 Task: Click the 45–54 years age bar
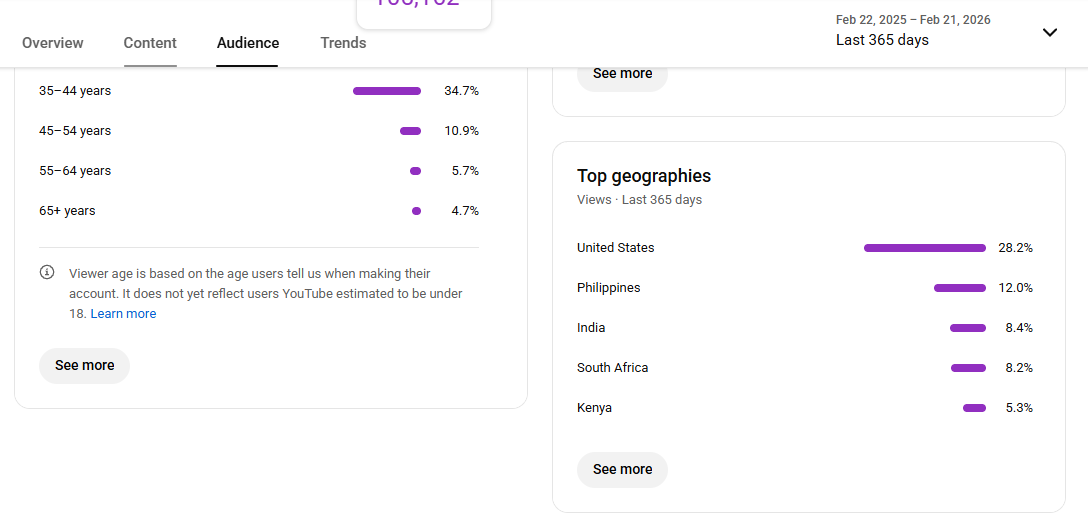(410, 131)
